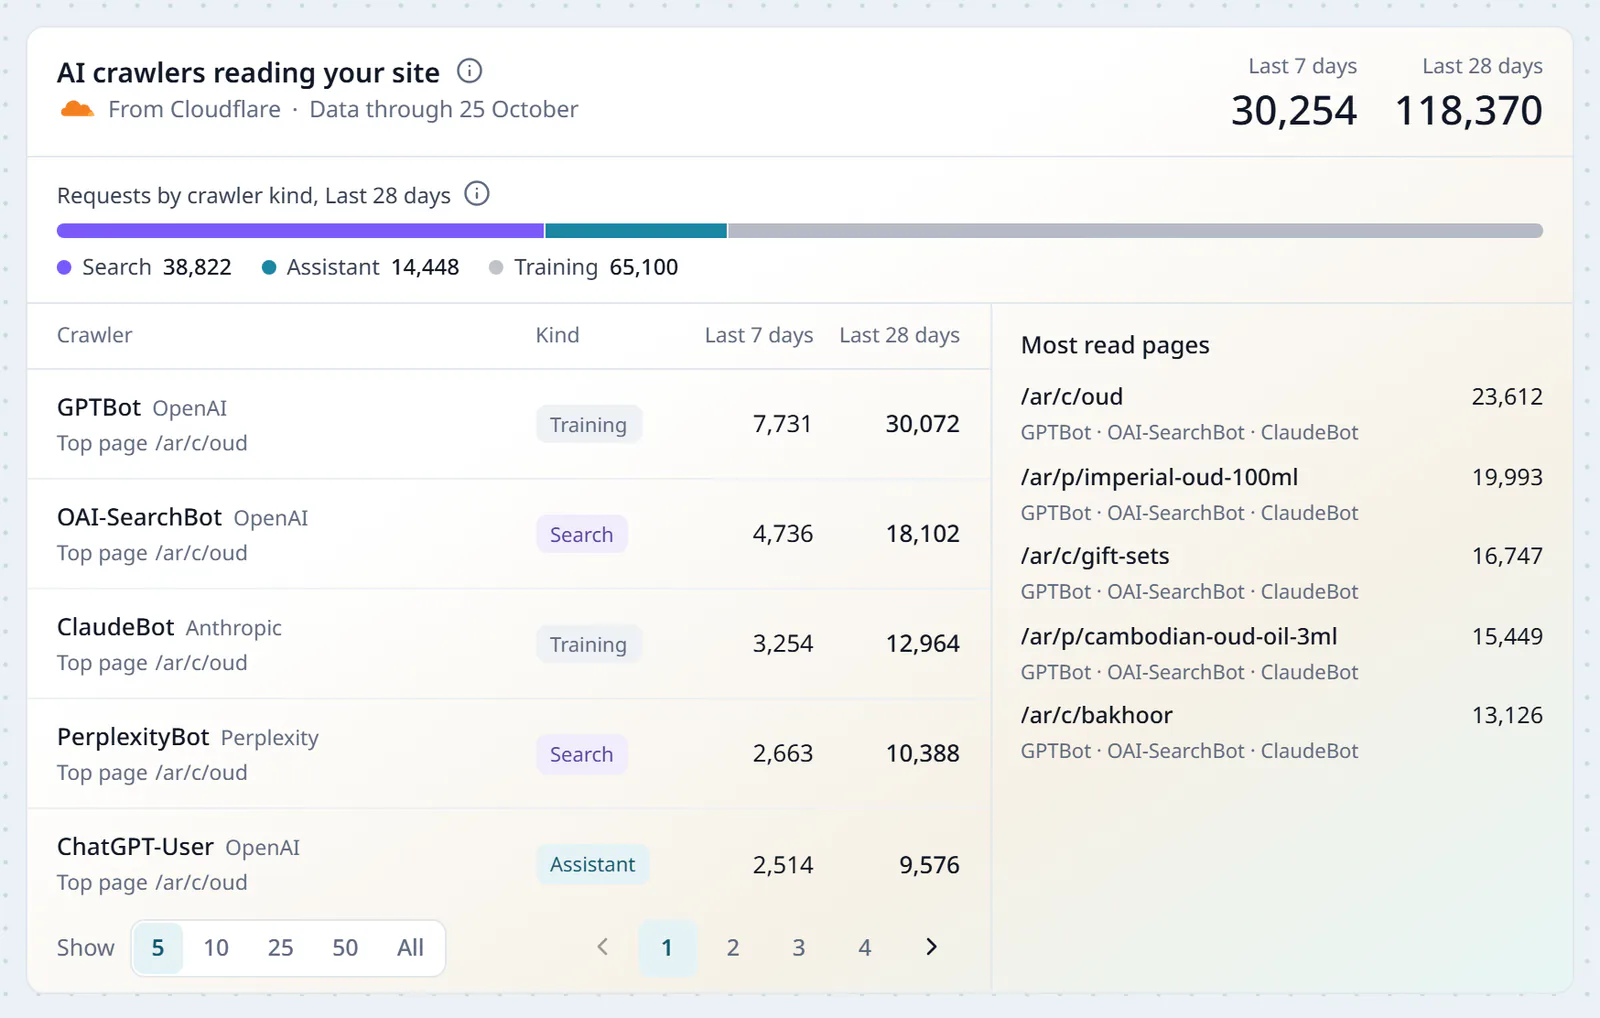Click Assistant badge in ChatGPT-User row
This screenshot has height=1018, width=1600.
592,864
